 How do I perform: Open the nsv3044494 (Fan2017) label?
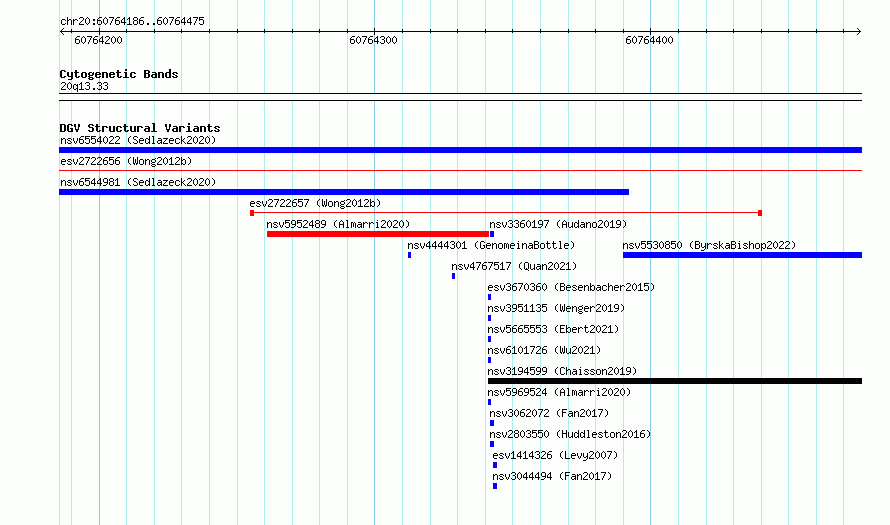click(x=552, y=476)
